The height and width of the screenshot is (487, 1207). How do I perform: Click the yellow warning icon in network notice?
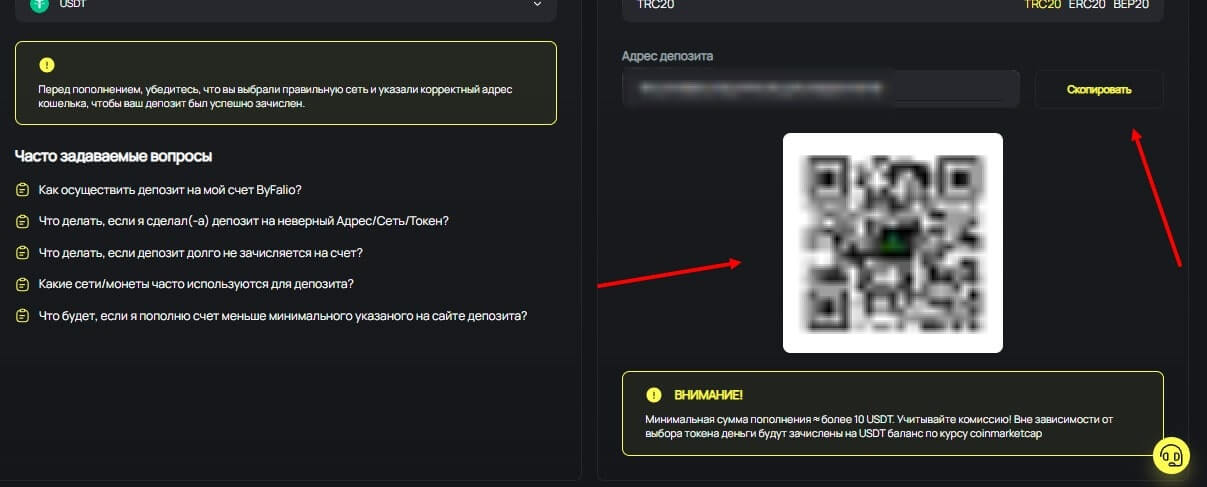[x=47, y=65]
